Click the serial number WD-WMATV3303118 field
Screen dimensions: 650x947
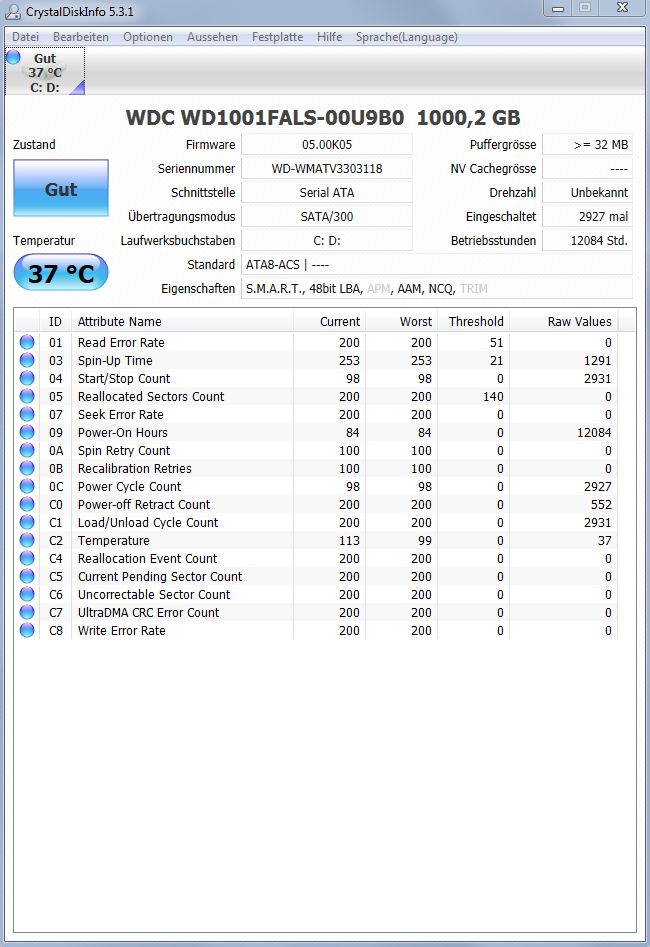pyautogui.click(x=327, y=169)
